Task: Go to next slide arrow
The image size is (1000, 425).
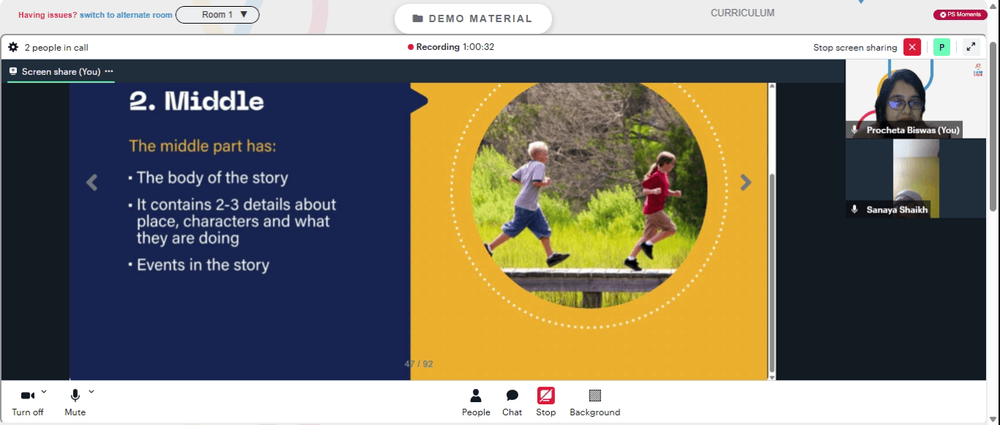Action: [746, 183]
